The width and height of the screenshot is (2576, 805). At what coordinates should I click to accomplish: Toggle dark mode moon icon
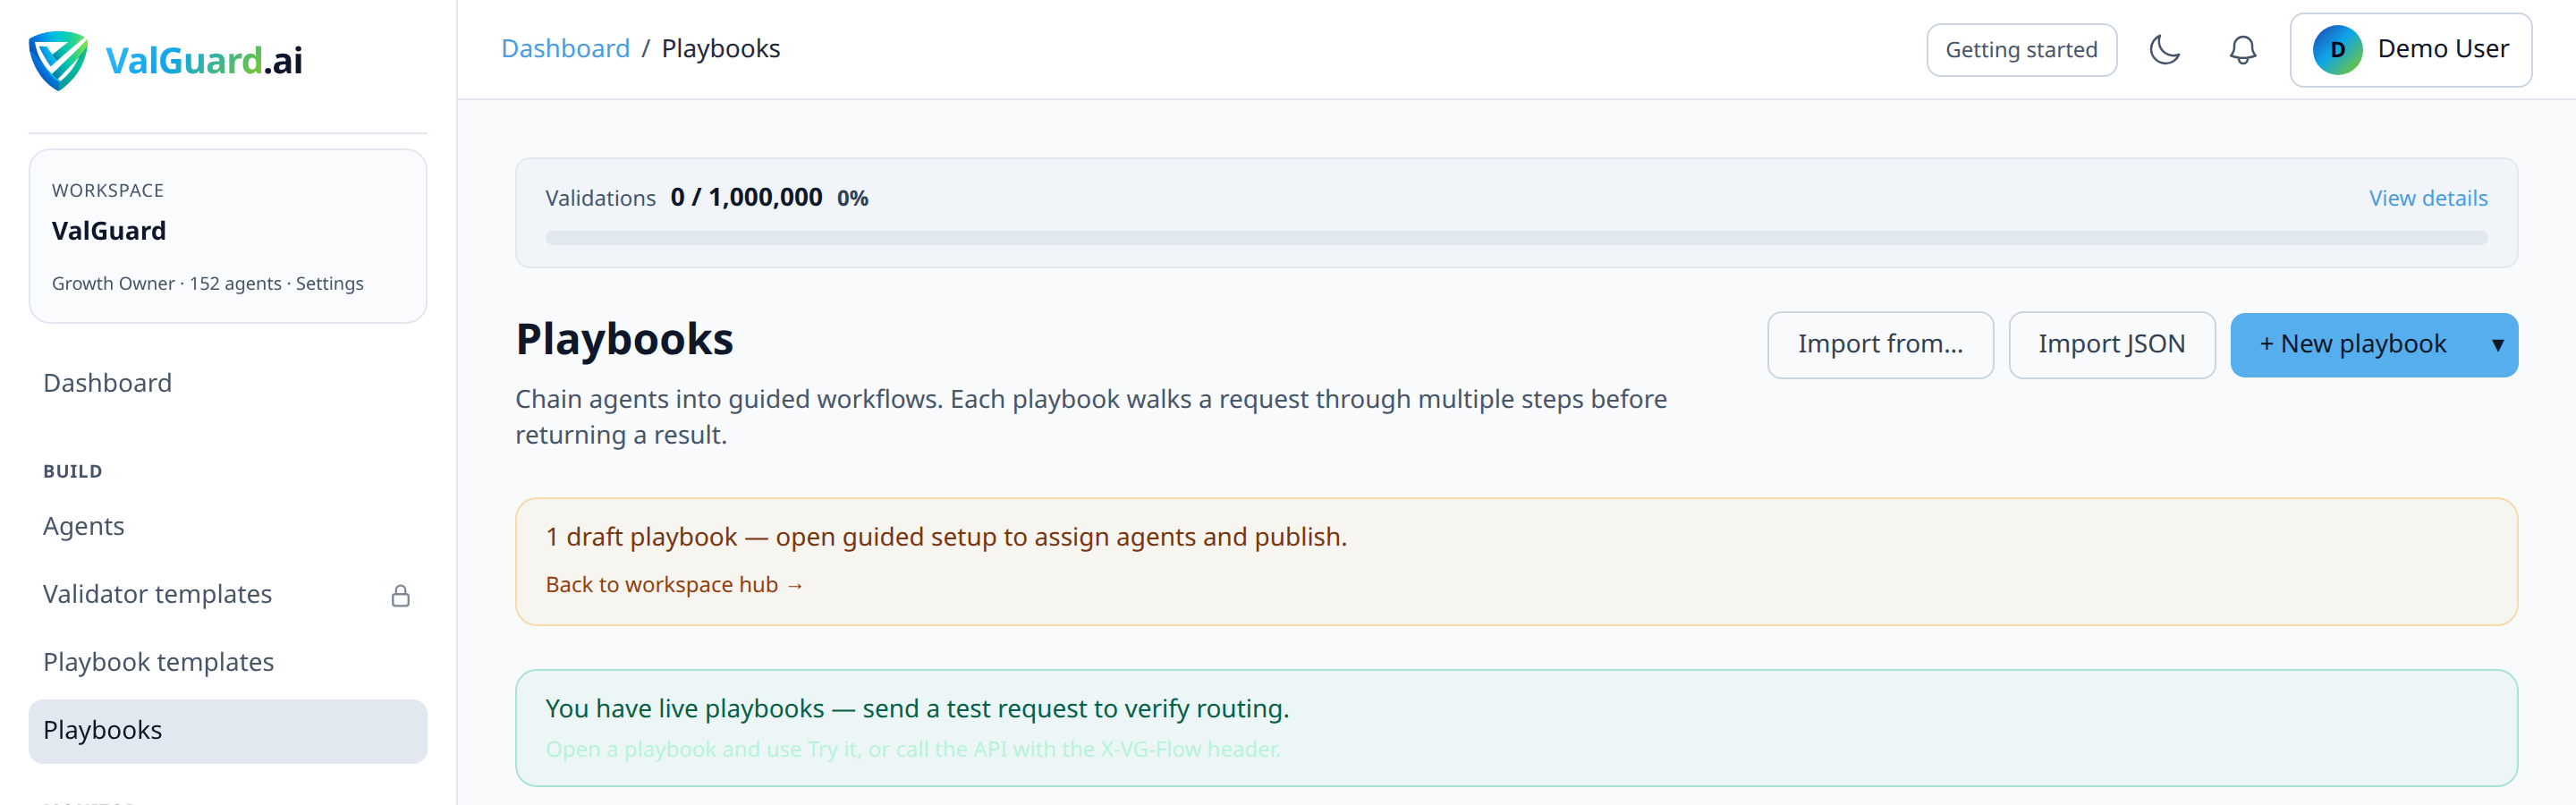tap(2165, 49)
